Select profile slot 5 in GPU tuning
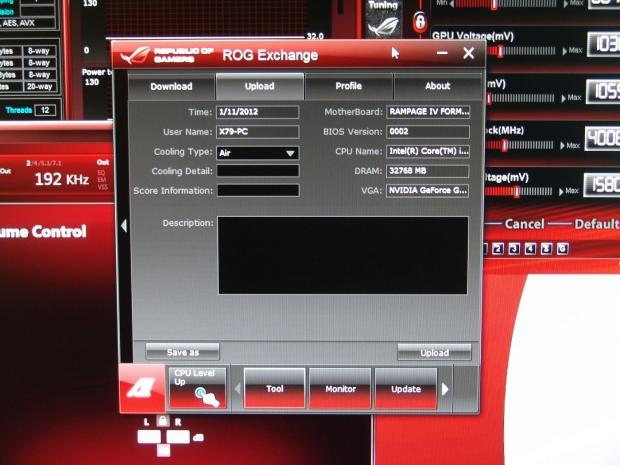 pos(546,249)
